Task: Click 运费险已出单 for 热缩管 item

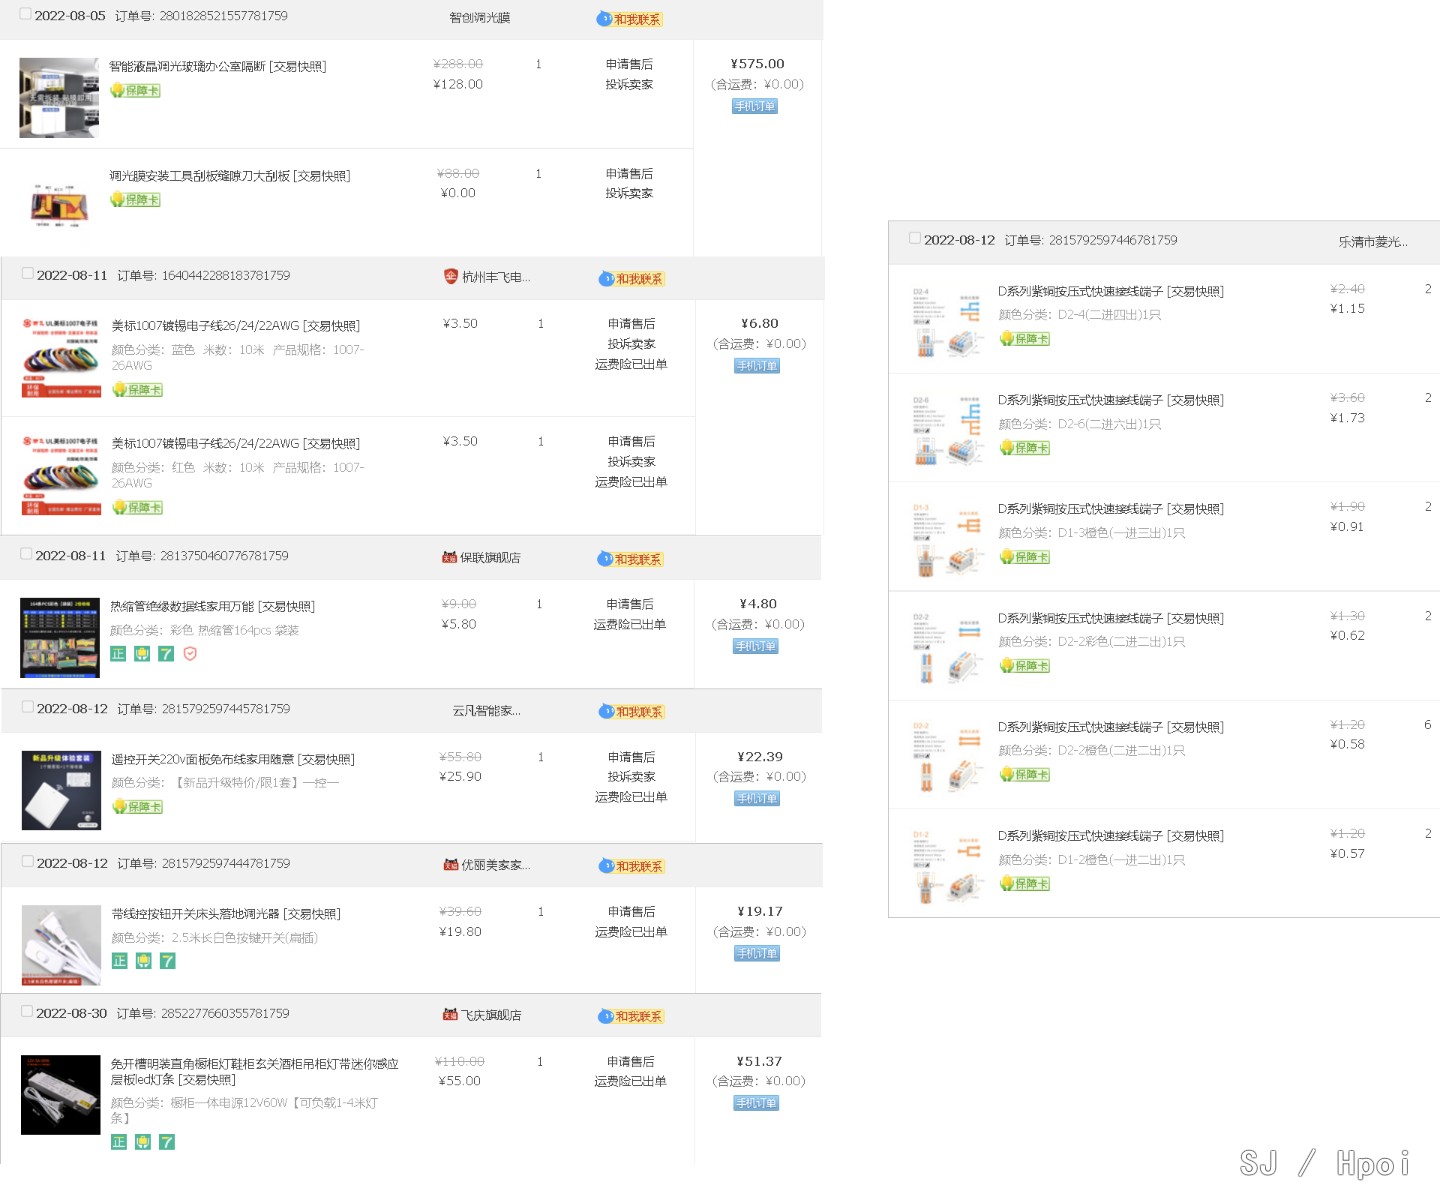Action: (x=629, y=624)
